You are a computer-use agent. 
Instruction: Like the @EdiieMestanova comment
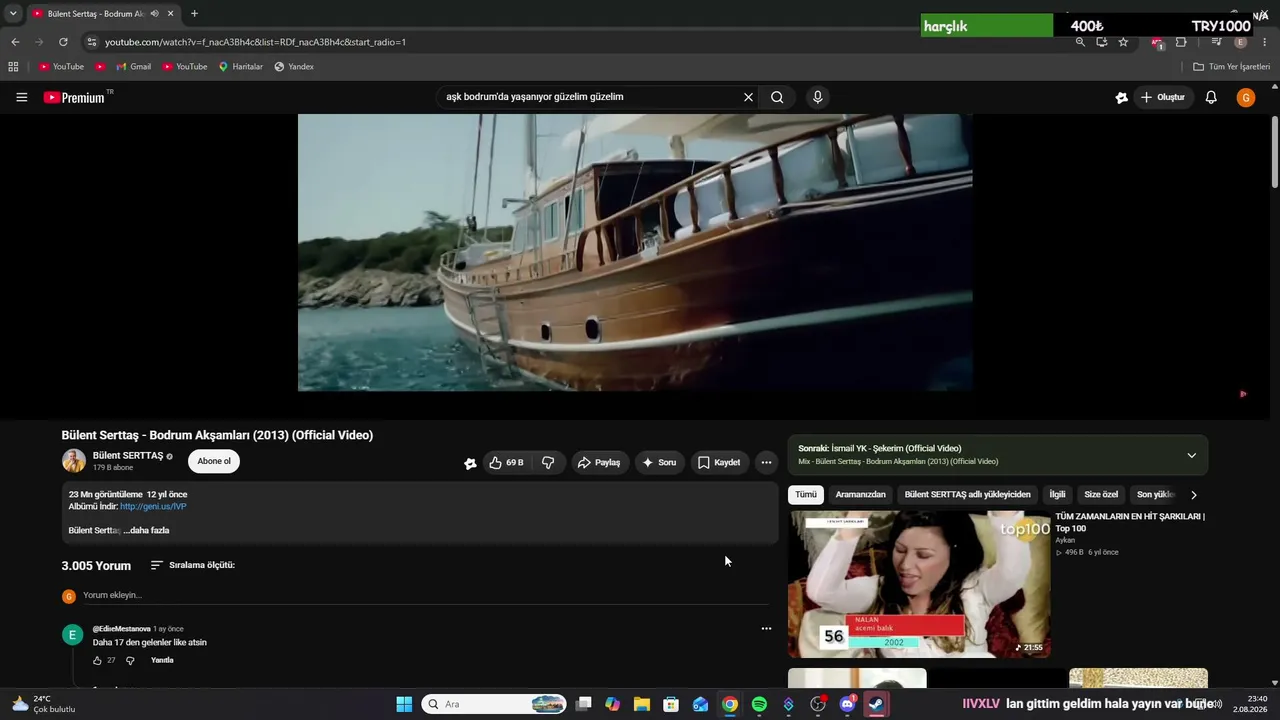click(x=97, y=660)
